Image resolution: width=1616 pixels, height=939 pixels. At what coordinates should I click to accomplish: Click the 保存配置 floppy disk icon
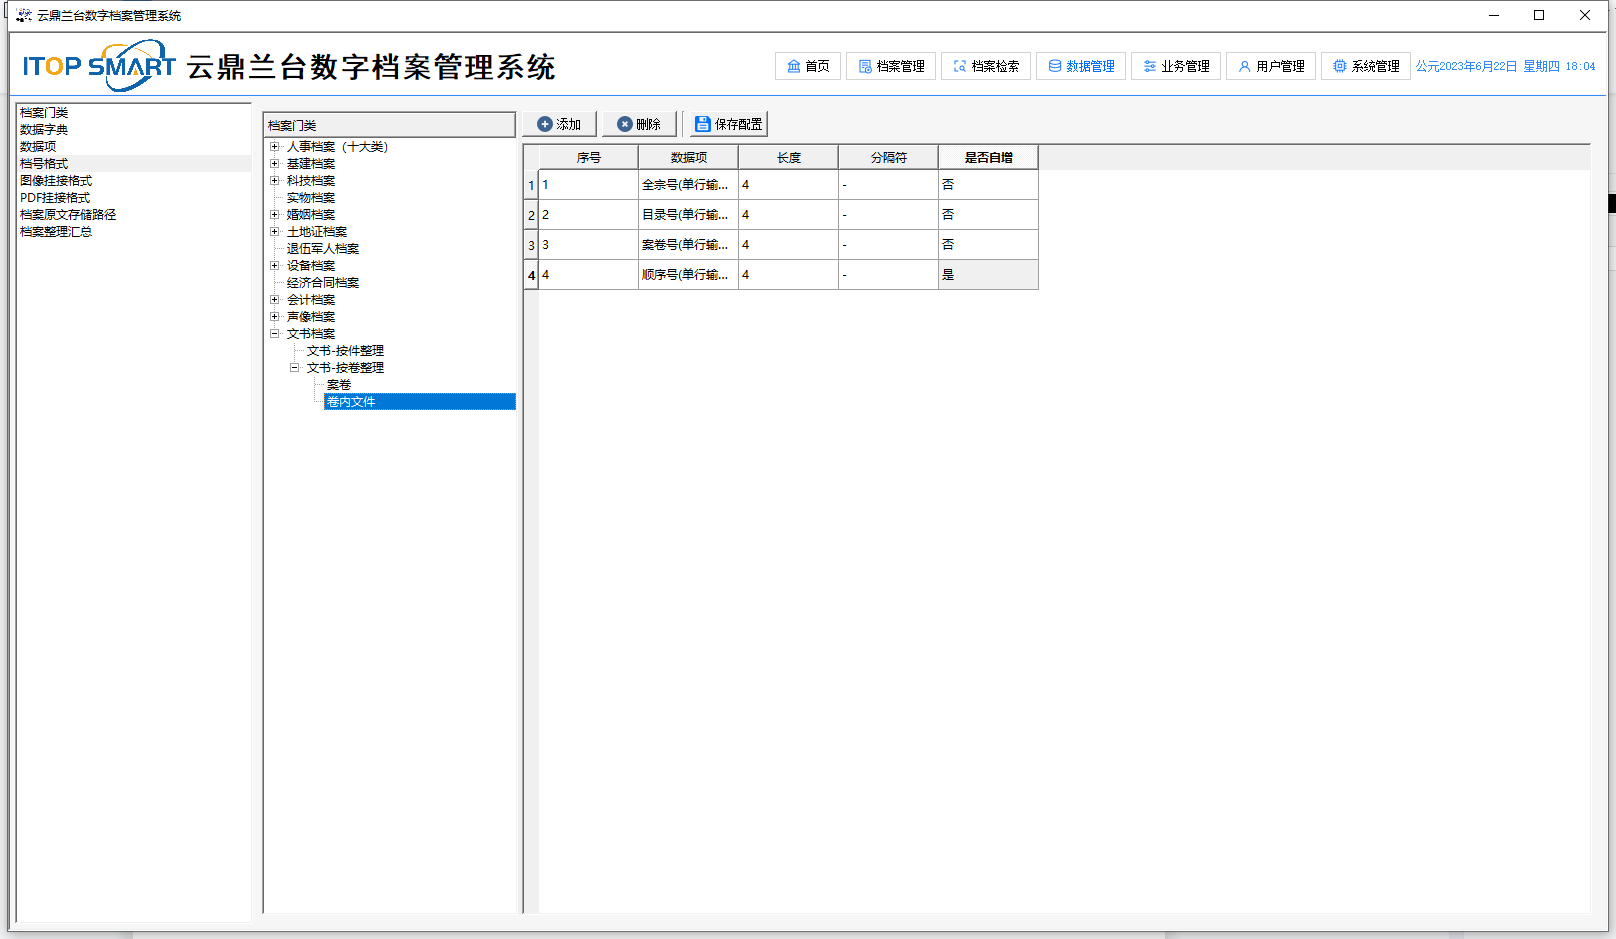(703, 124)
